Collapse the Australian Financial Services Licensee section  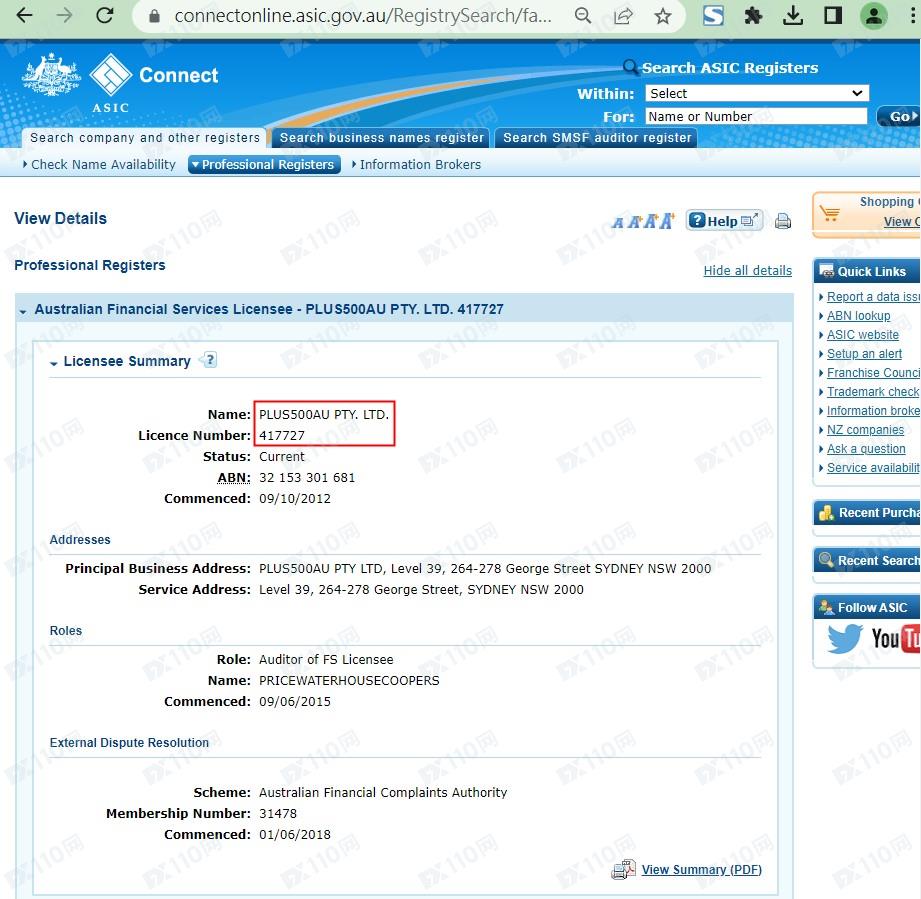point(23,311)
